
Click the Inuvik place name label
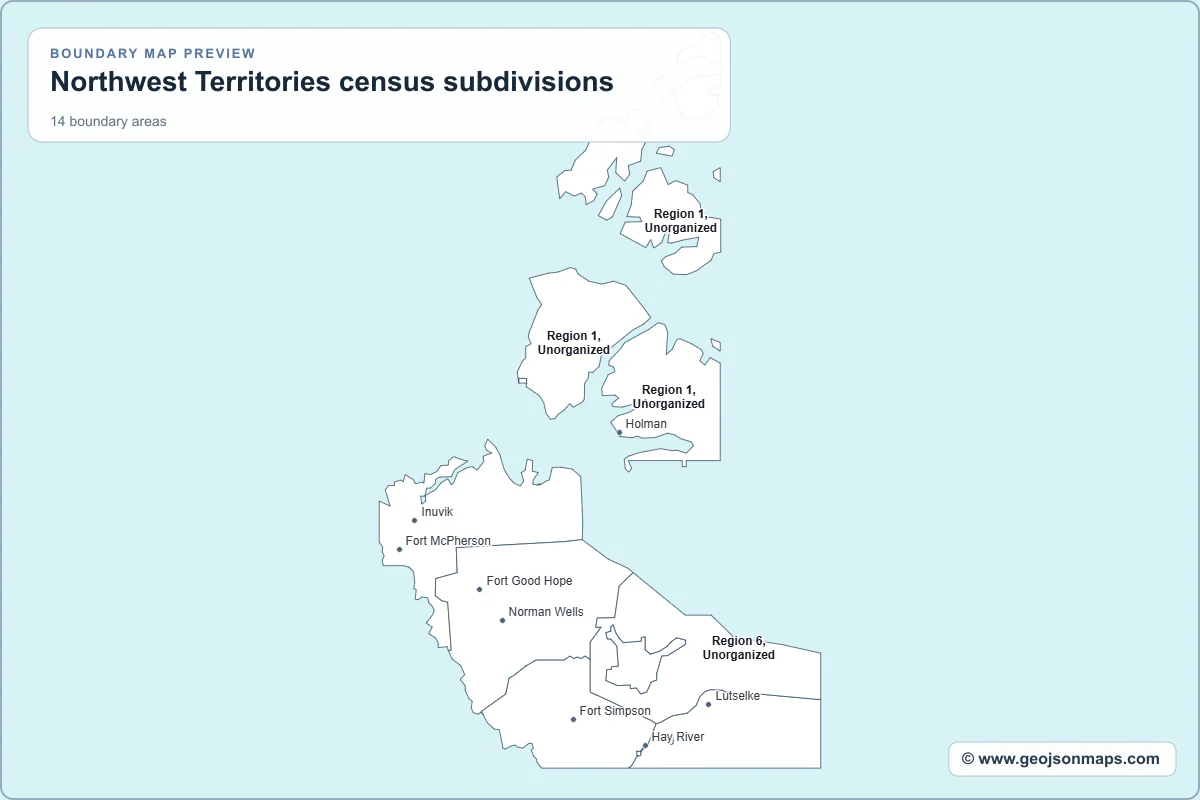437,512
